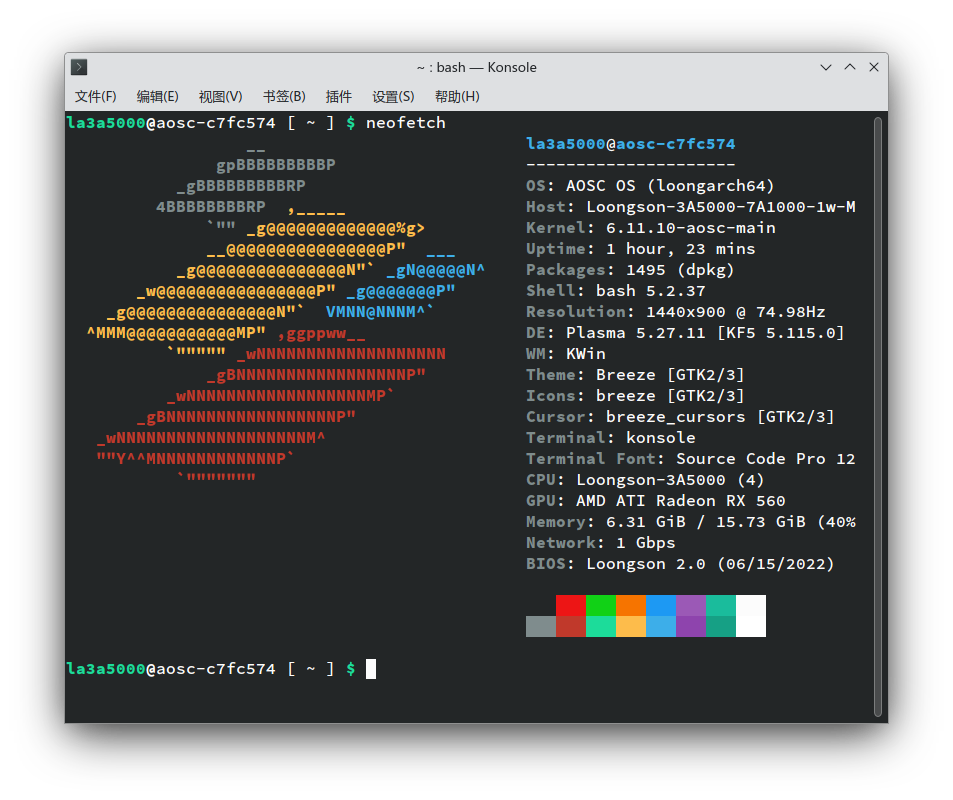This screenshot has height=800, width=953.
Task: Click the Icons line breeze [GTK2/3]
Action: tap(635, 396)
